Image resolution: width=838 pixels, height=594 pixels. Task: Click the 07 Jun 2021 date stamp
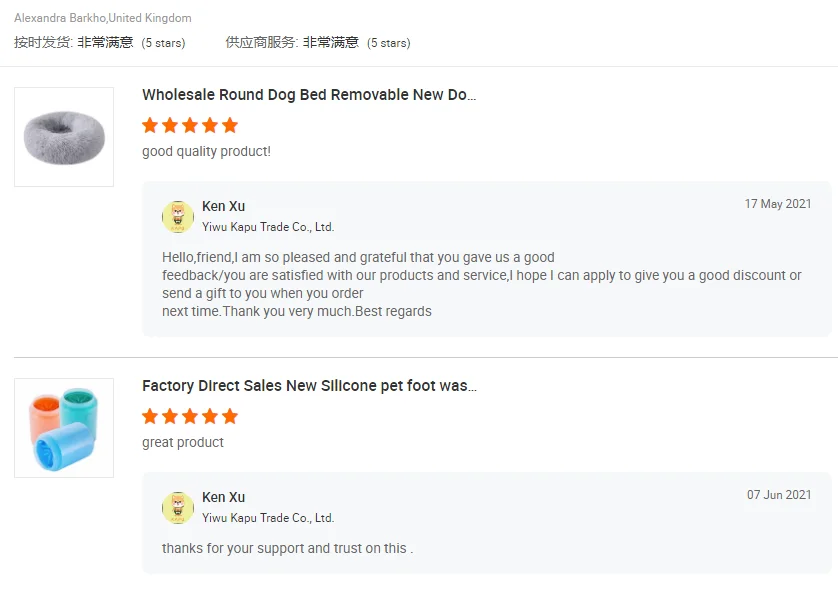tap(779, 495)
